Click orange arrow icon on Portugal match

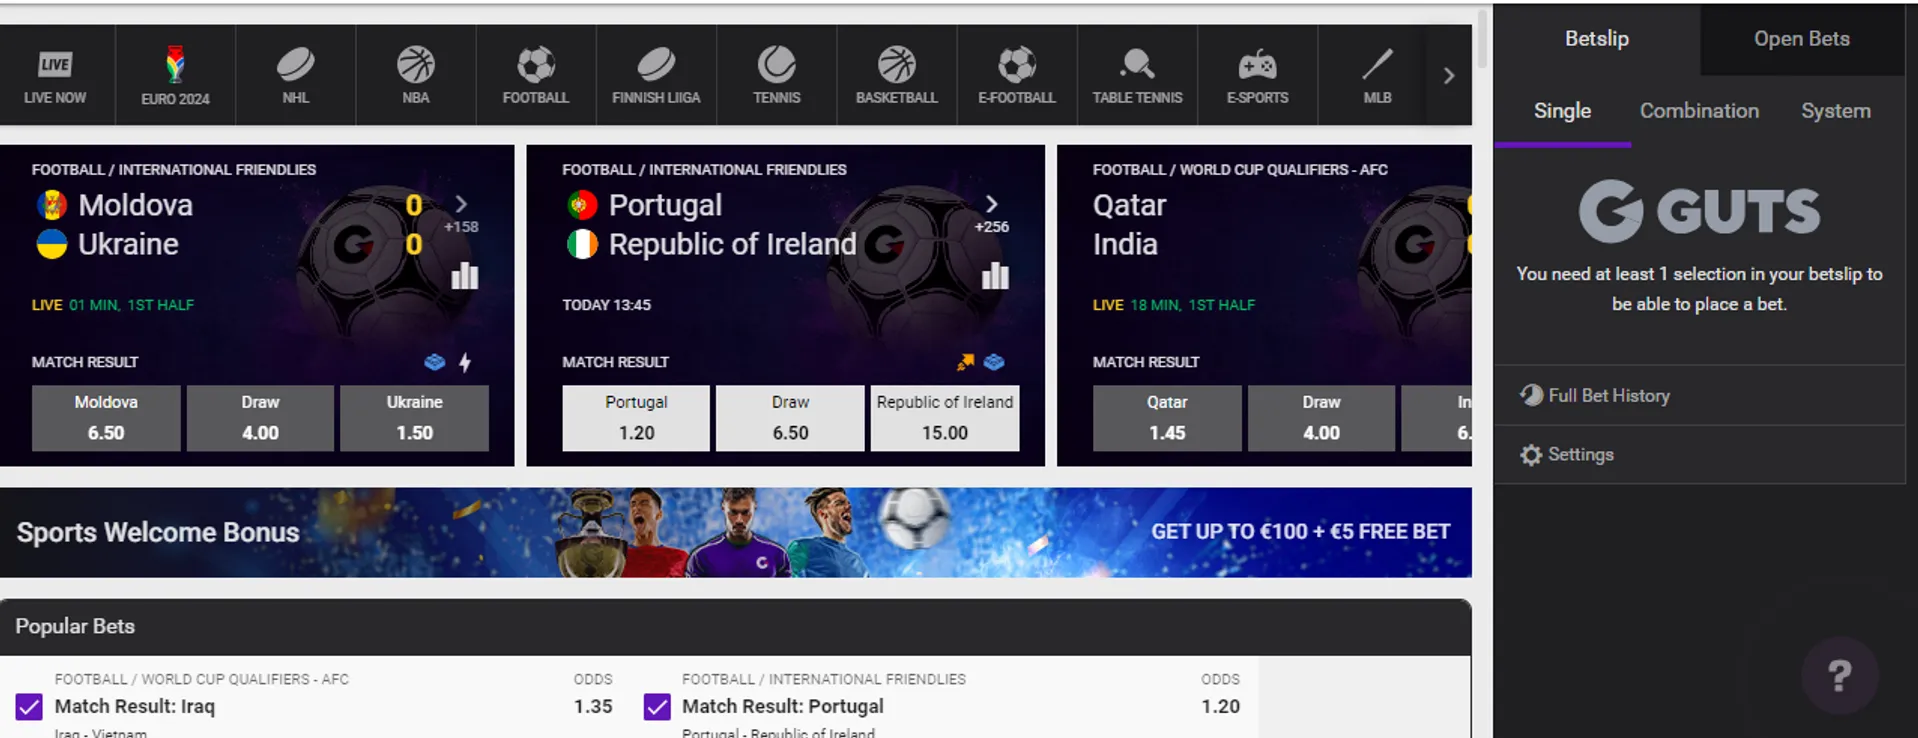point(965,362)
